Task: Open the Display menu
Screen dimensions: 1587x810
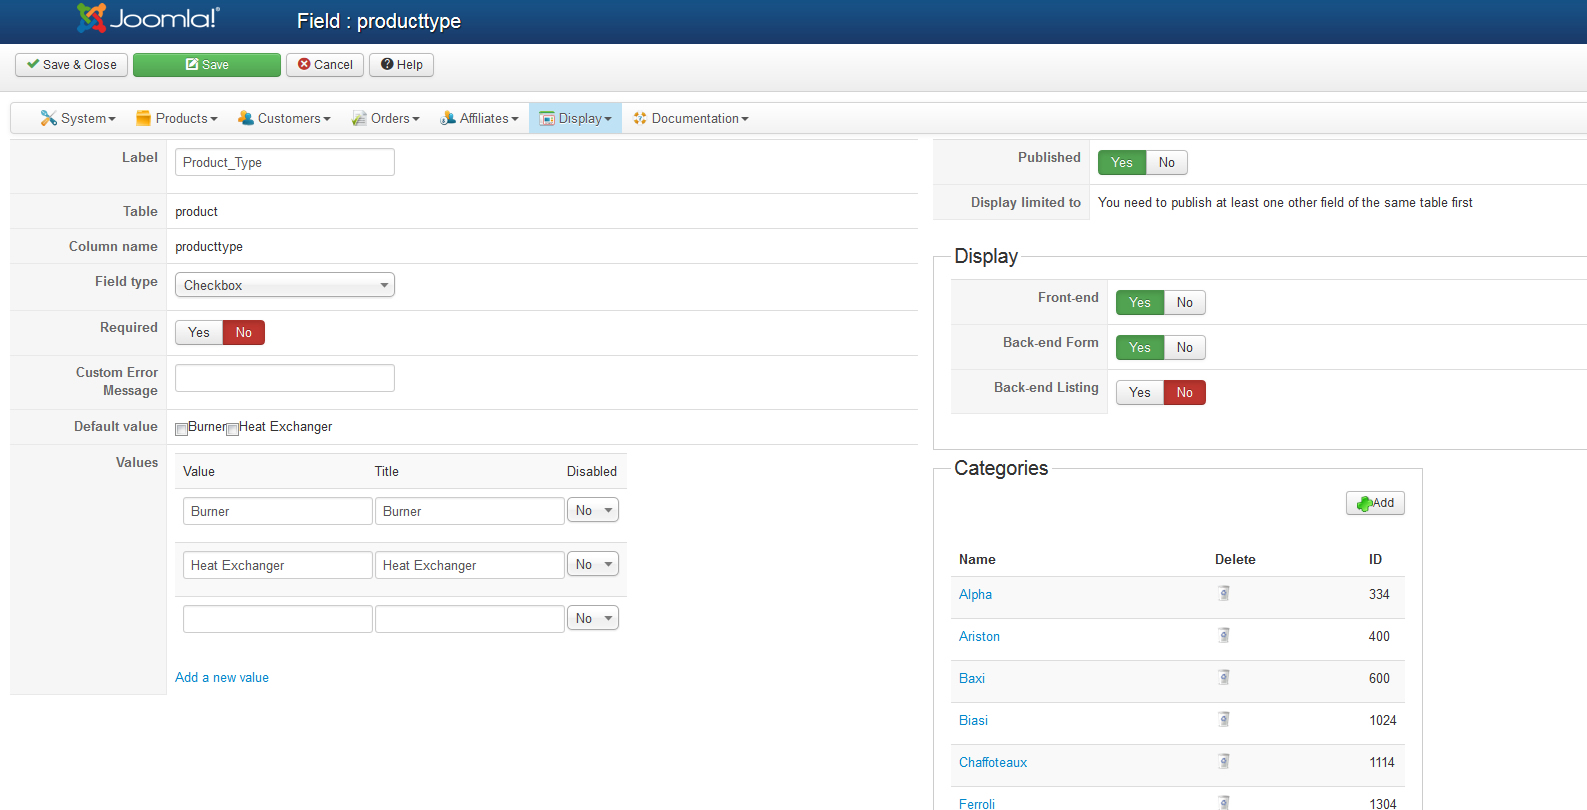Action: point(575,118)
